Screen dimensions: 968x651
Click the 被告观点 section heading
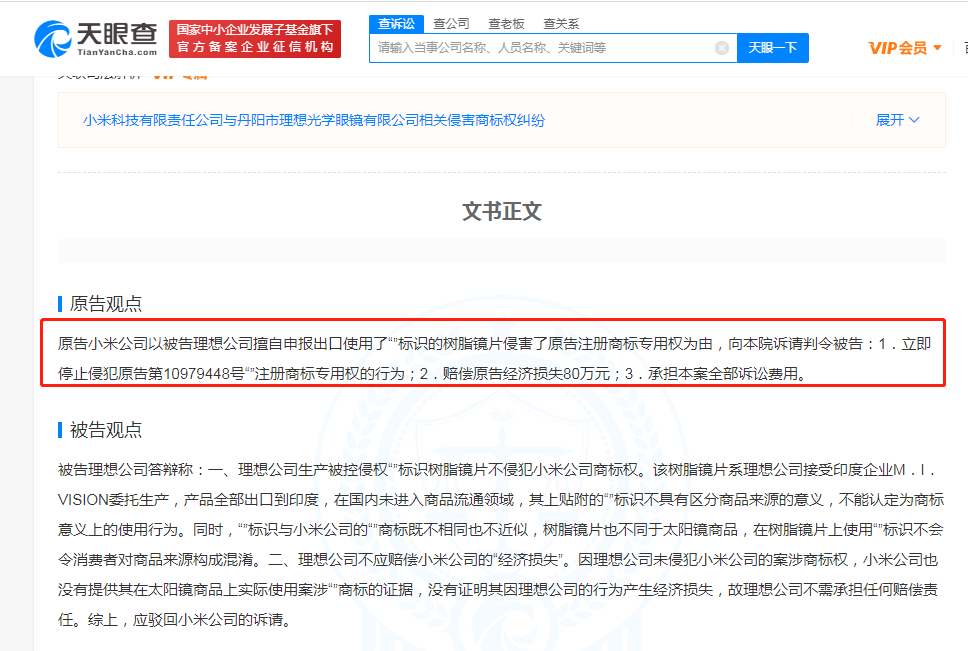(x=105, y=429)
